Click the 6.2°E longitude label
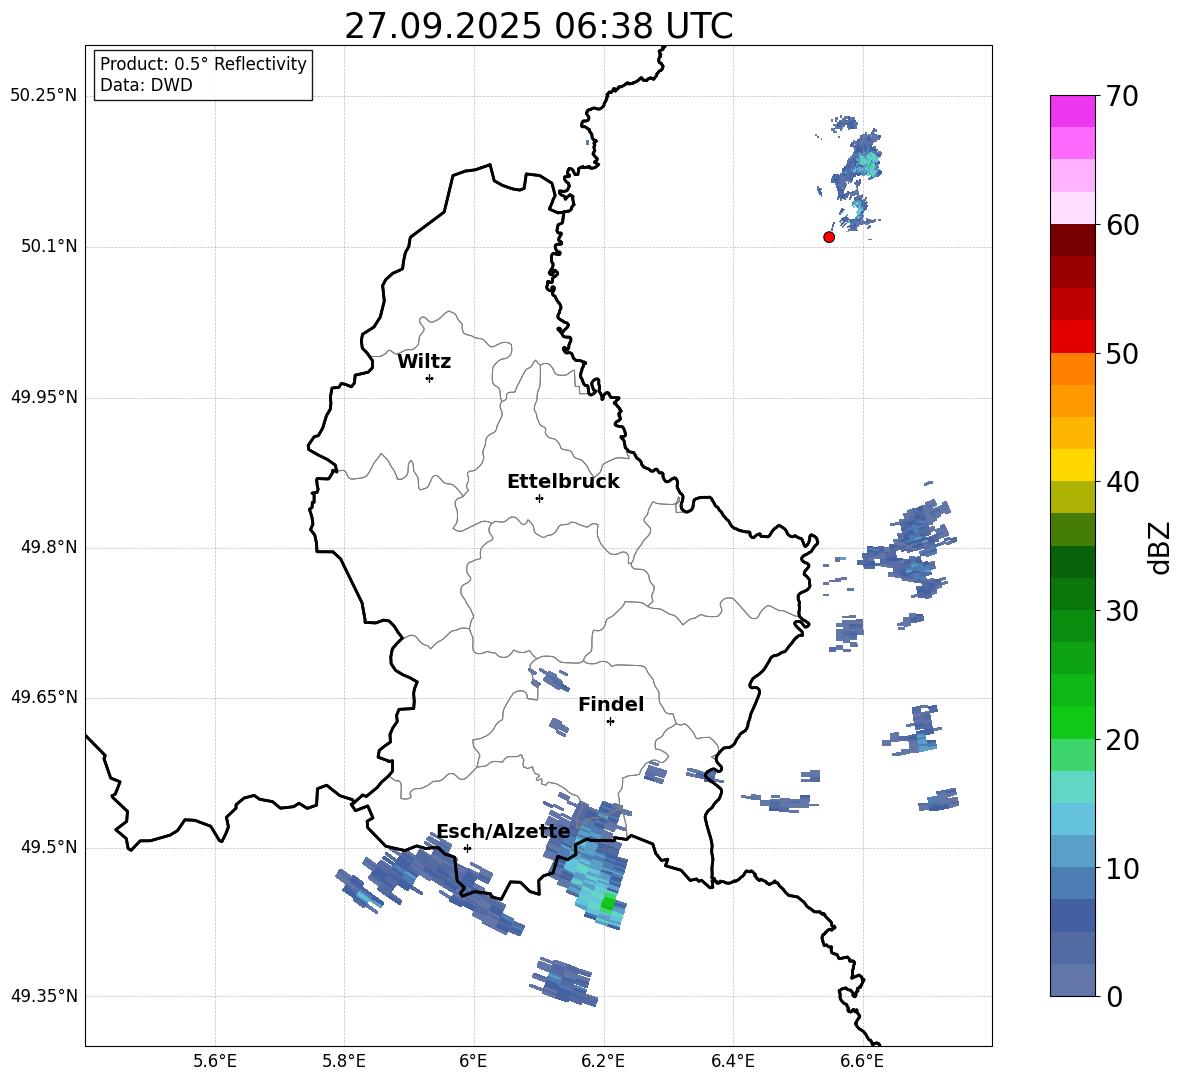This screenshot has height=1081, width=1184. click(603, 1061)
